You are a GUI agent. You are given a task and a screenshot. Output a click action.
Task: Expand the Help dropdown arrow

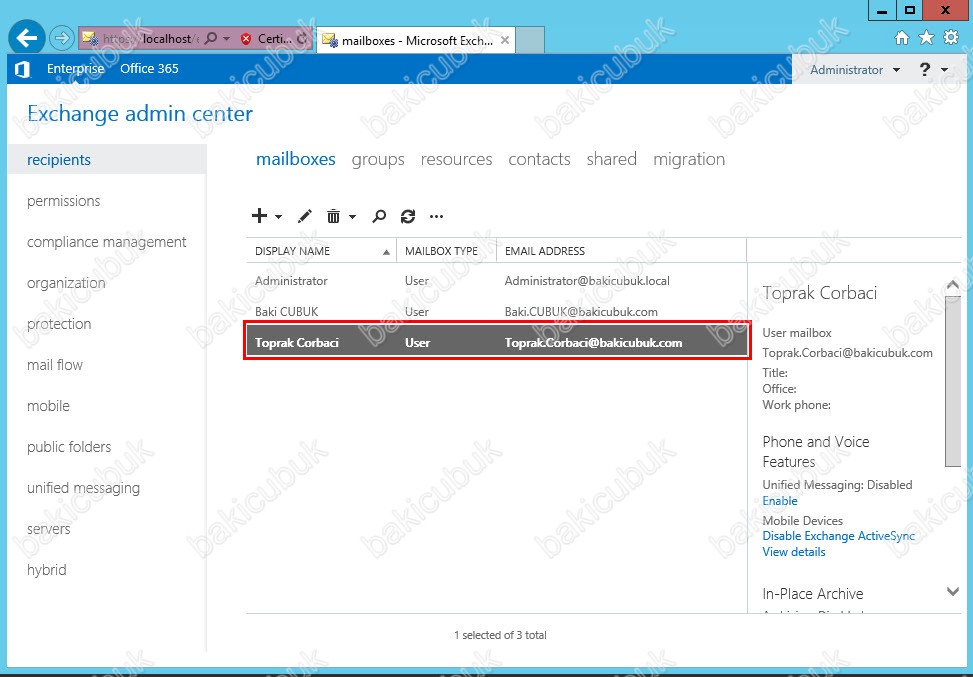click(x=944, y=70)
